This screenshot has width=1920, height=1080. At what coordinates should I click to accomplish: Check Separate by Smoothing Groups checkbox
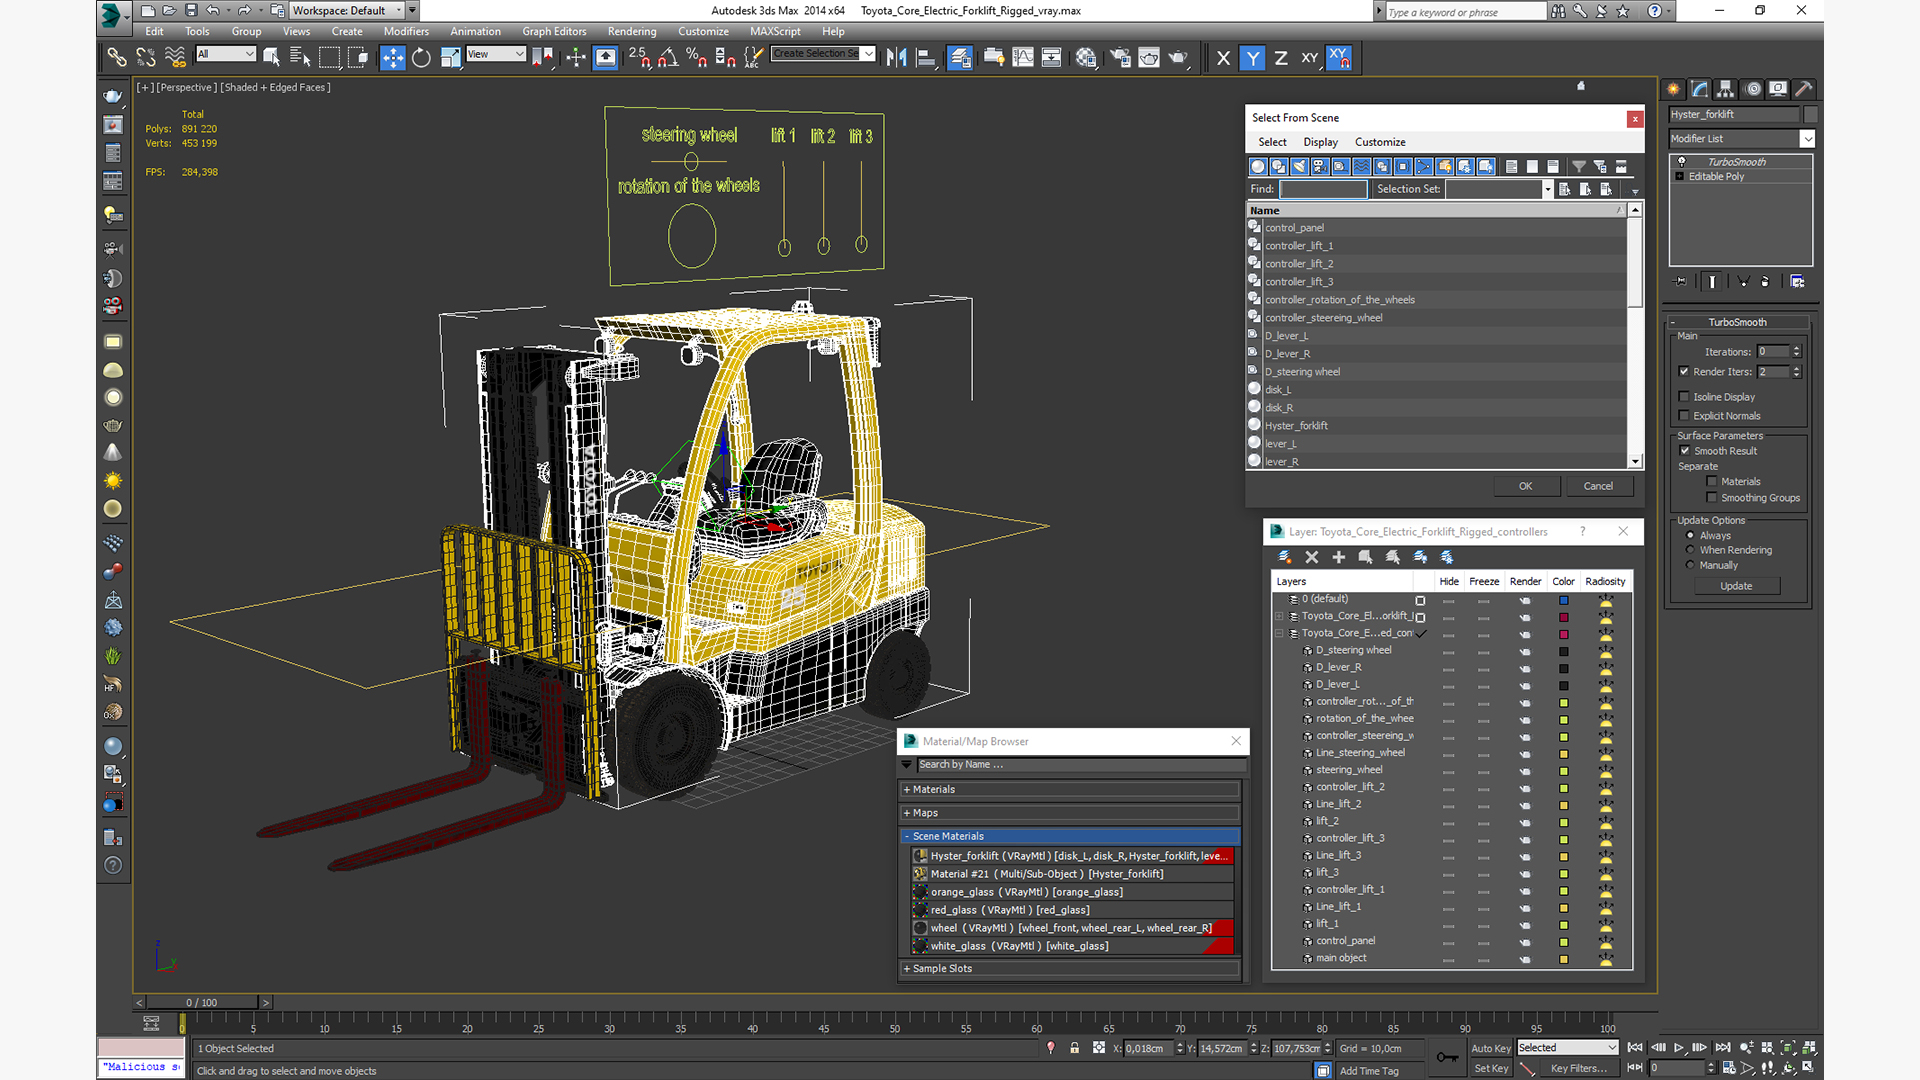coord(1712,498)
